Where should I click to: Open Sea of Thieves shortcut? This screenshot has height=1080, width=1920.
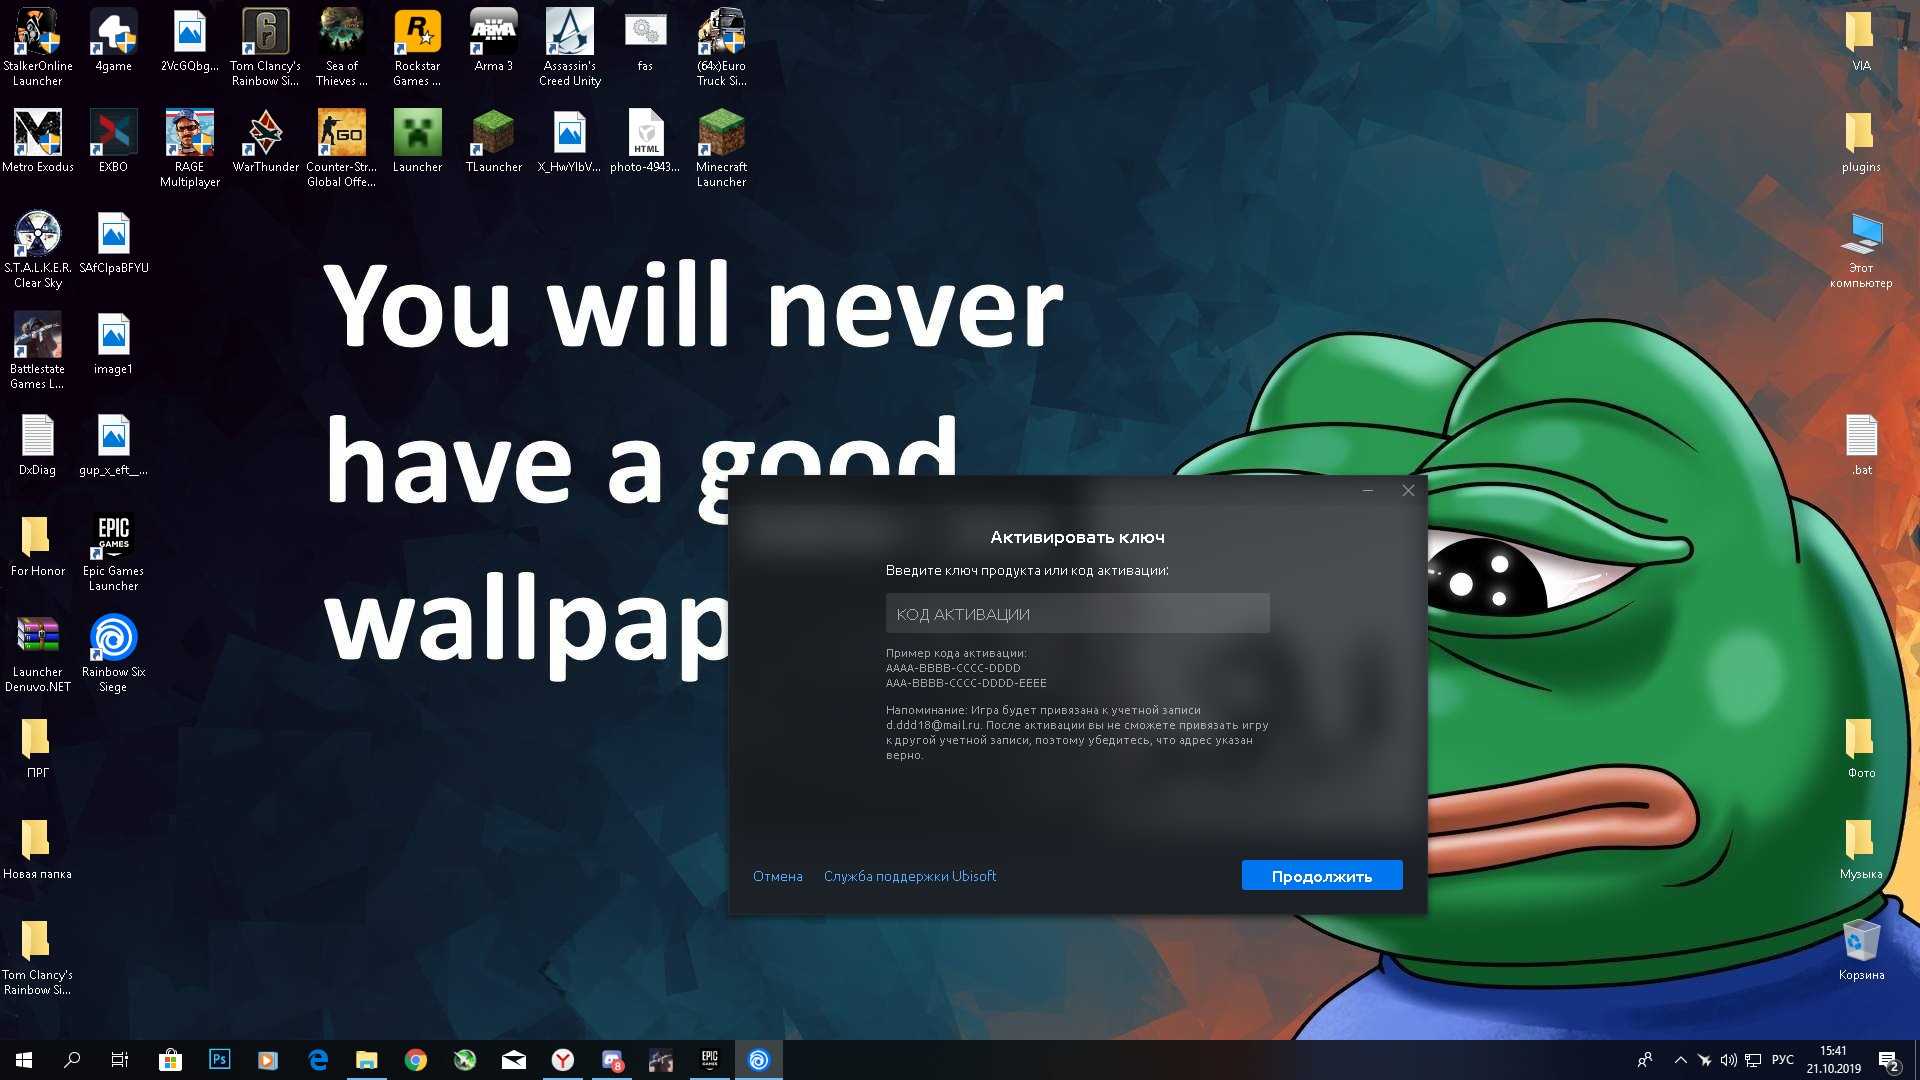(x=341, y=47)
